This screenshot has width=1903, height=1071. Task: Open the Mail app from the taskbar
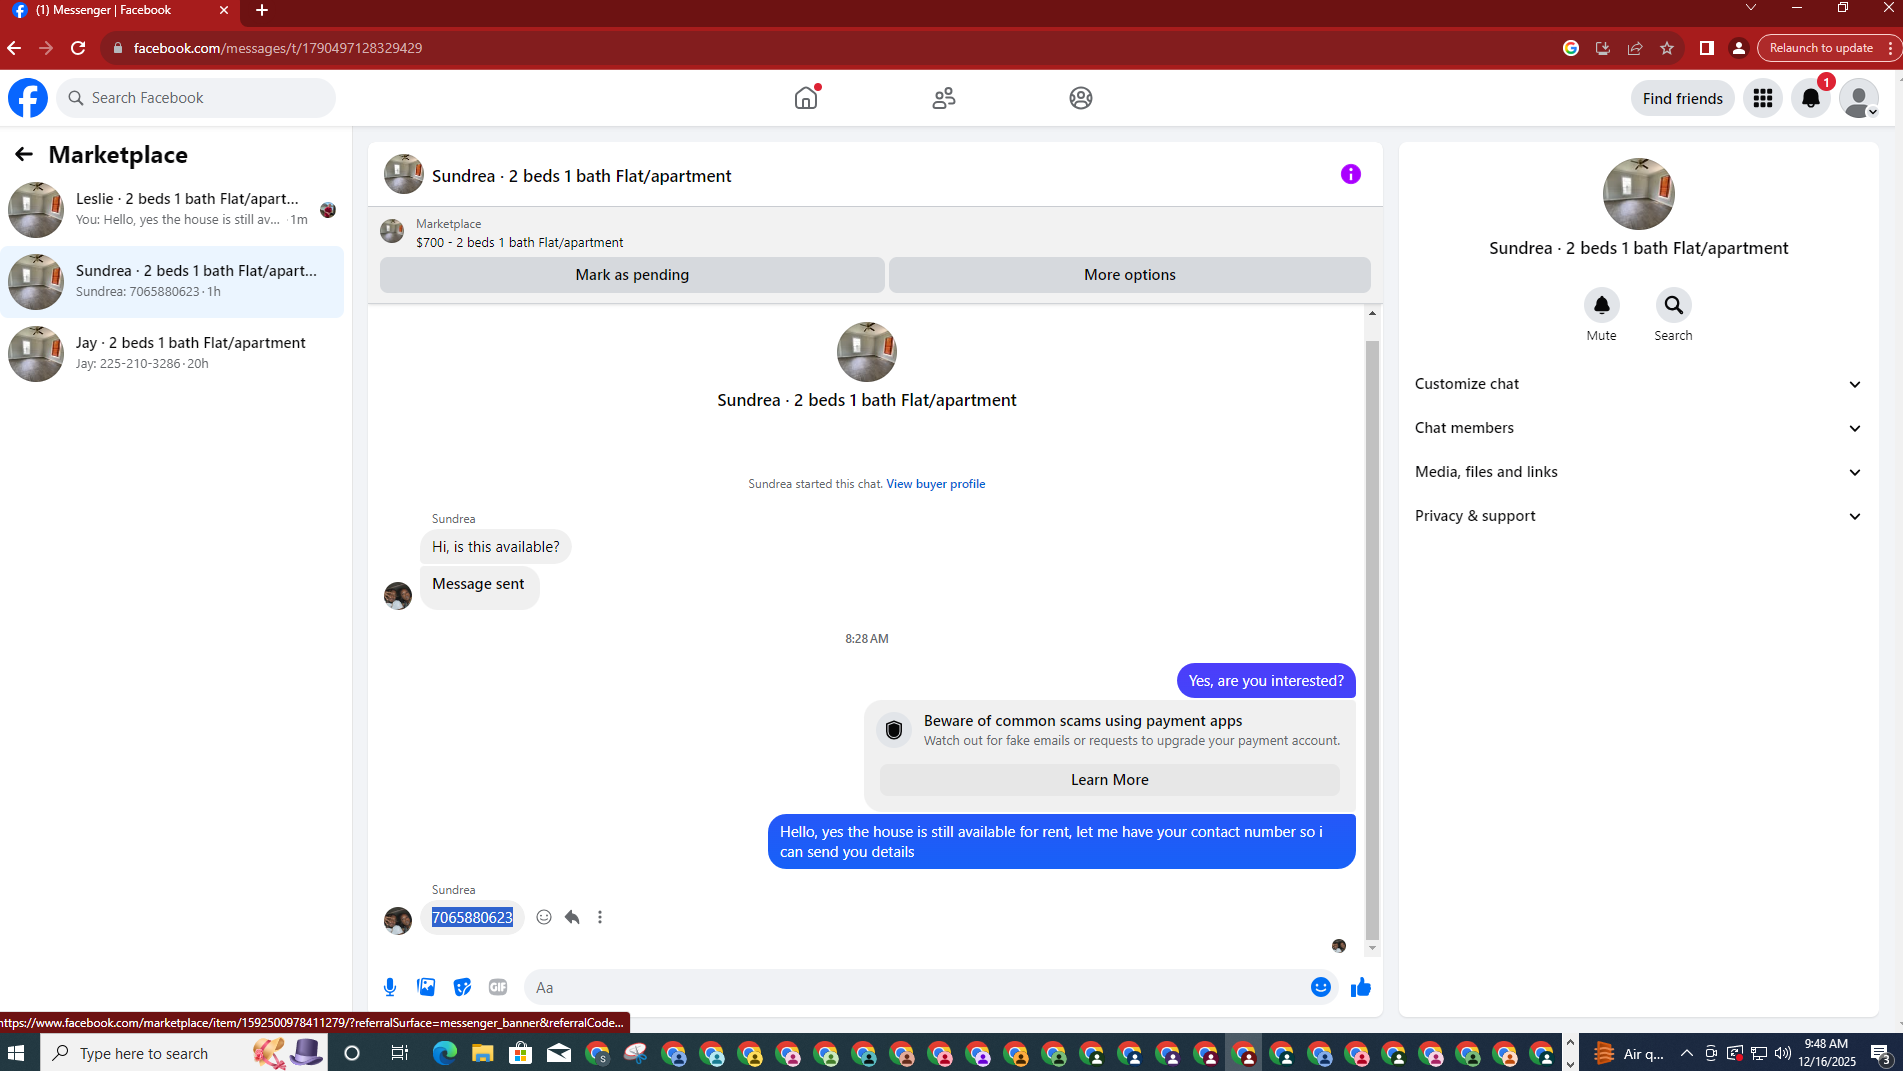pos(559,1053)
